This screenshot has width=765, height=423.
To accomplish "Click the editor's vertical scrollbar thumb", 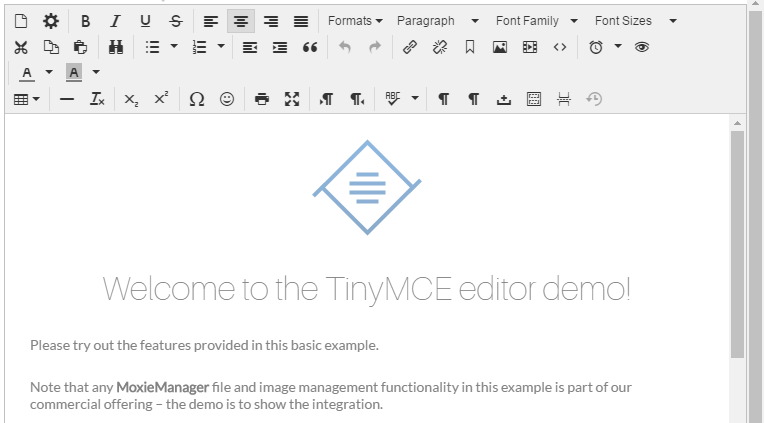I will tap(737, 244).
